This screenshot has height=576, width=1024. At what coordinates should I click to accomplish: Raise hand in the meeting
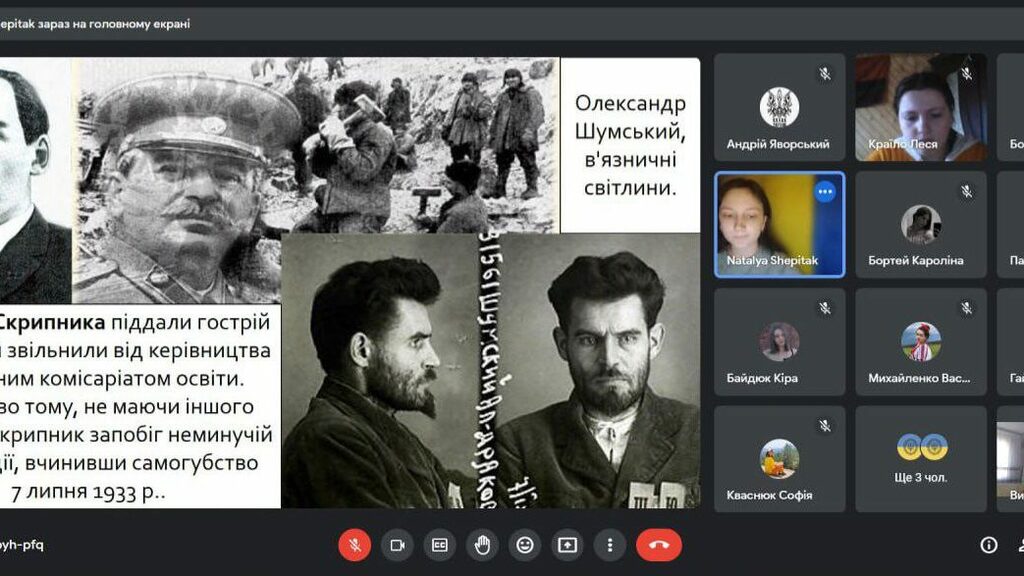point(482,545)
